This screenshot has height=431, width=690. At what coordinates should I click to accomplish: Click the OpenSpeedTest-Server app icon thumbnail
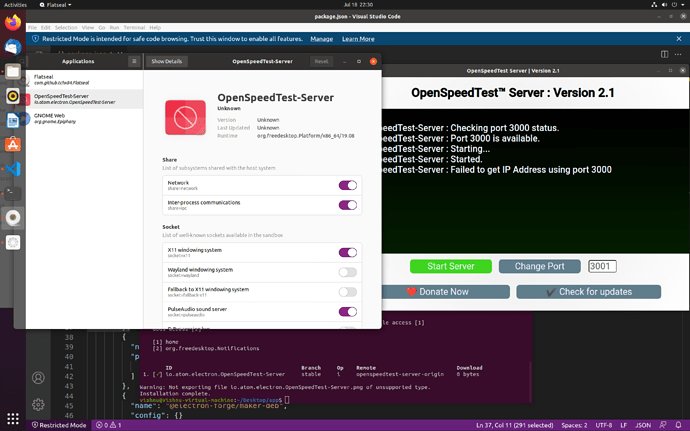pos(185,118)
